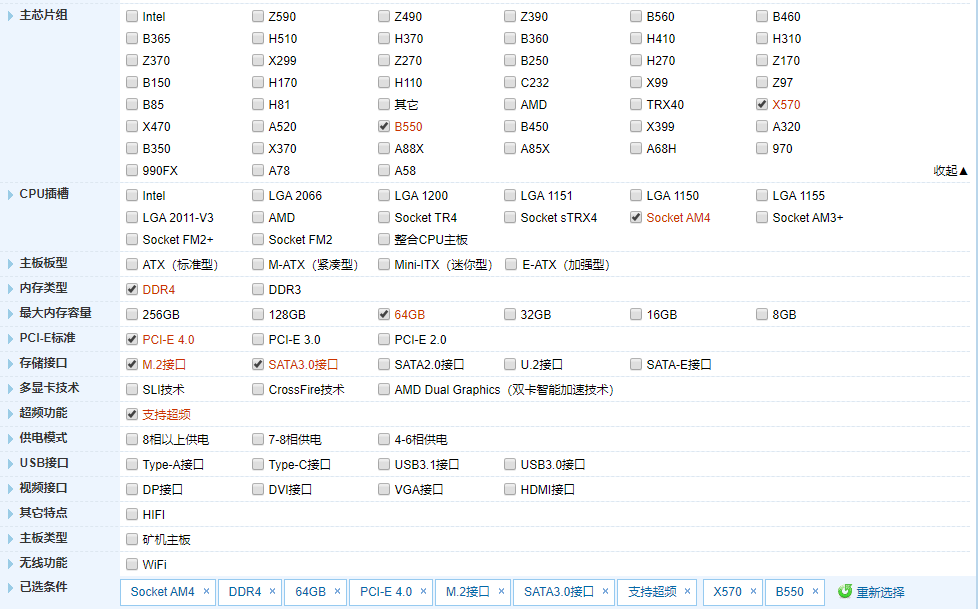Remove the Socket AM4 filter tag
This screenshot has width=978, height=609.
(x=204, y=592)
